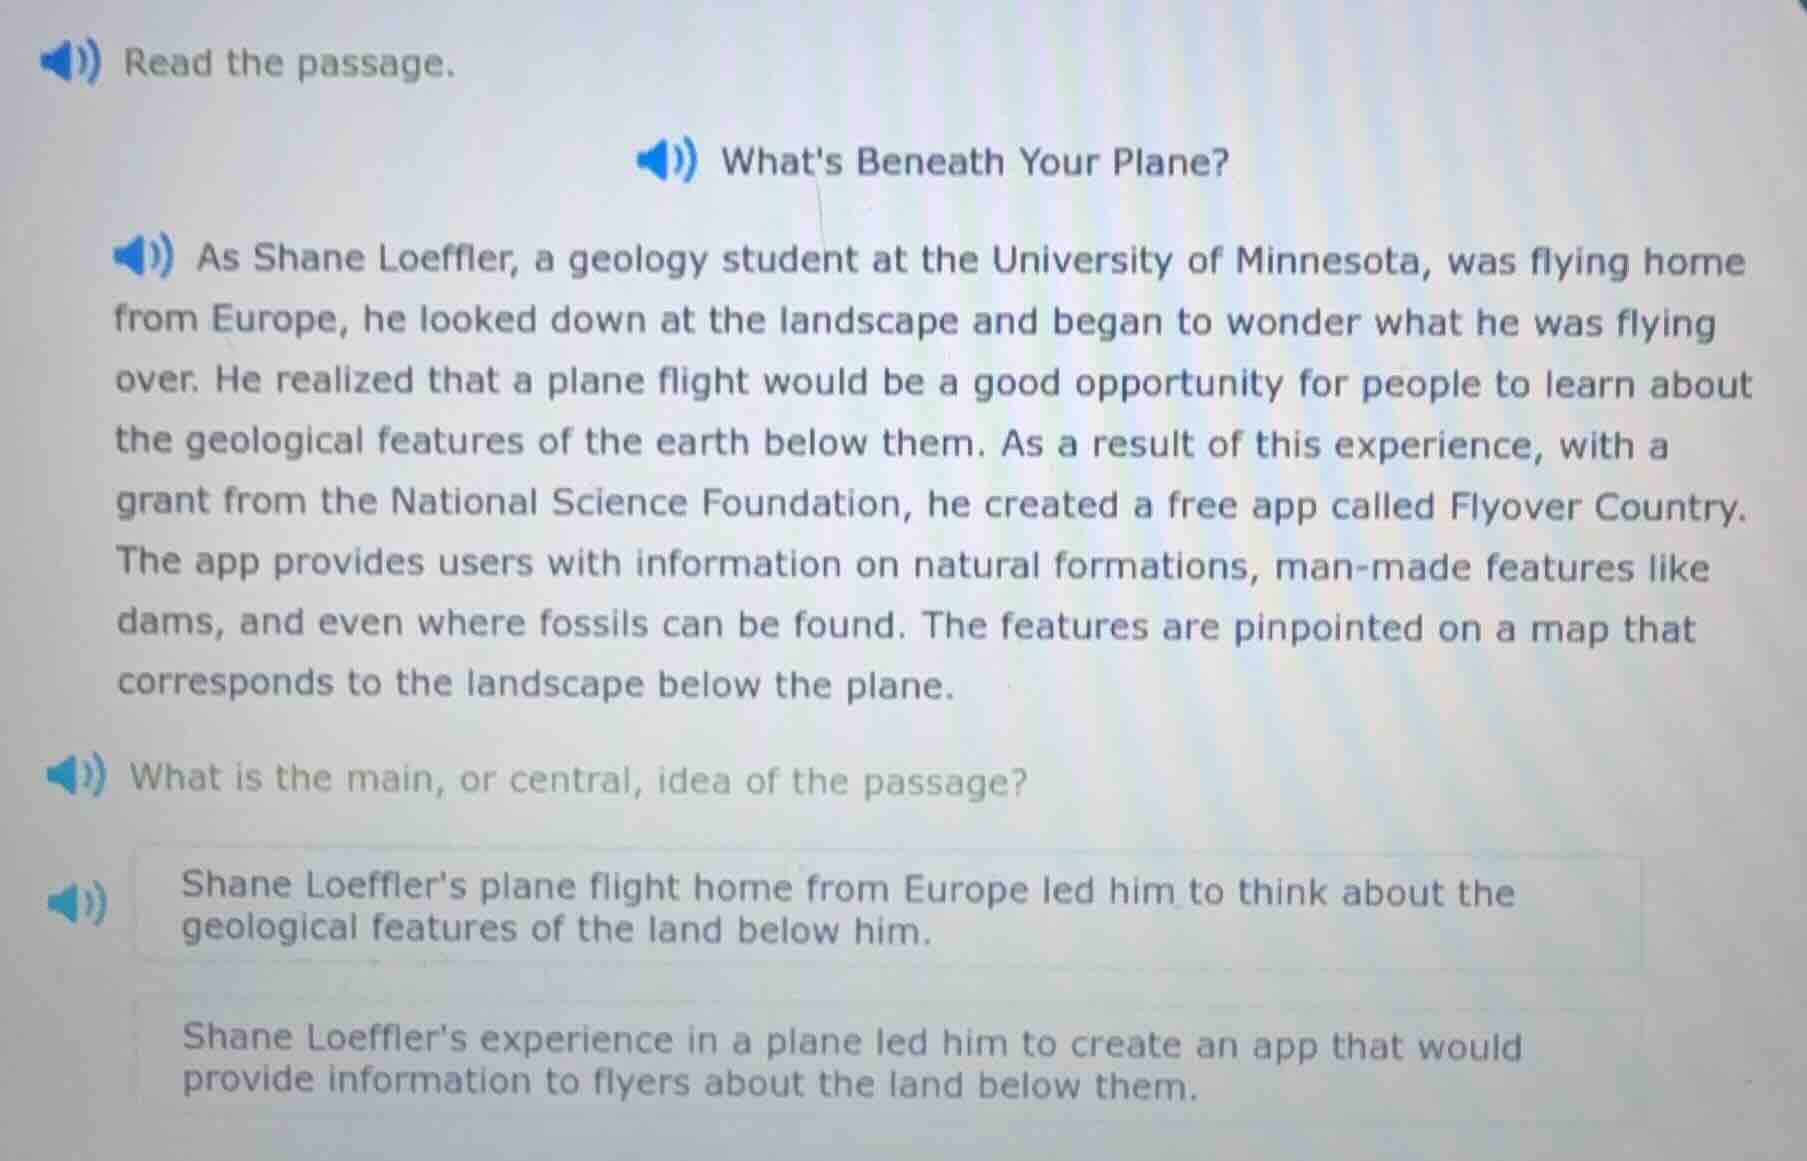The height and width of the screenshot is (1161, 1807).
Task: Click inside the first answer choice area
Action: pos(890,910)
